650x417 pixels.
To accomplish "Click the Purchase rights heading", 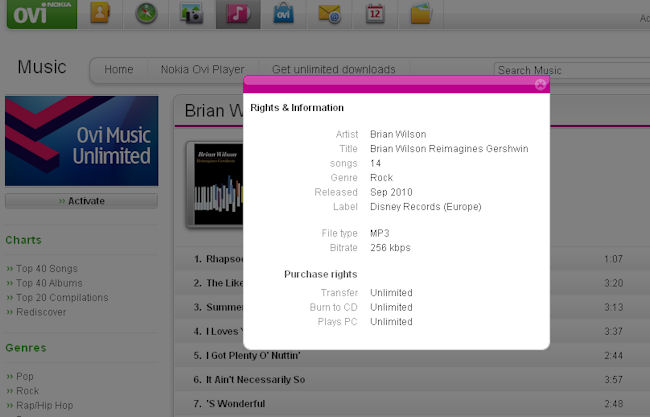I will pos(320,274).
